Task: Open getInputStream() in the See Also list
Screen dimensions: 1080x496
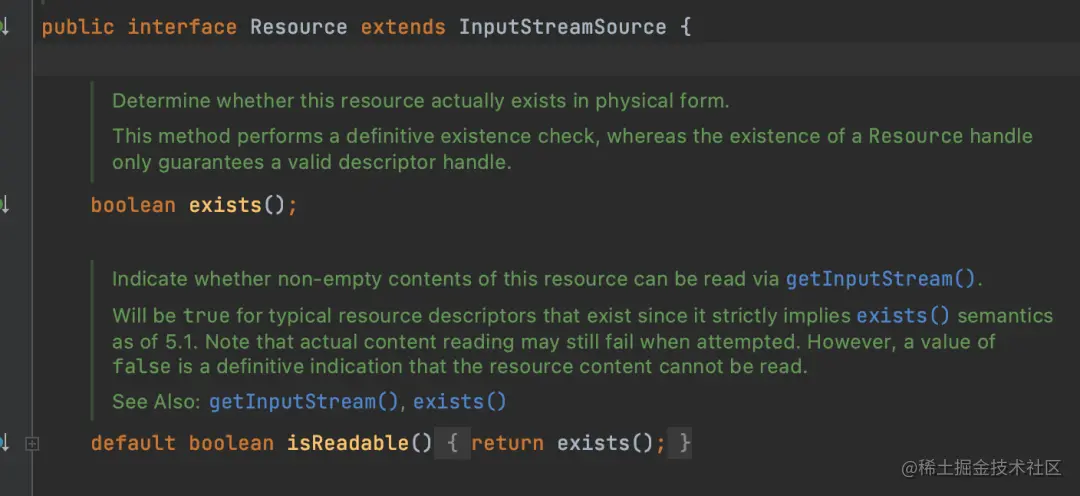Action: click(304, 401)
